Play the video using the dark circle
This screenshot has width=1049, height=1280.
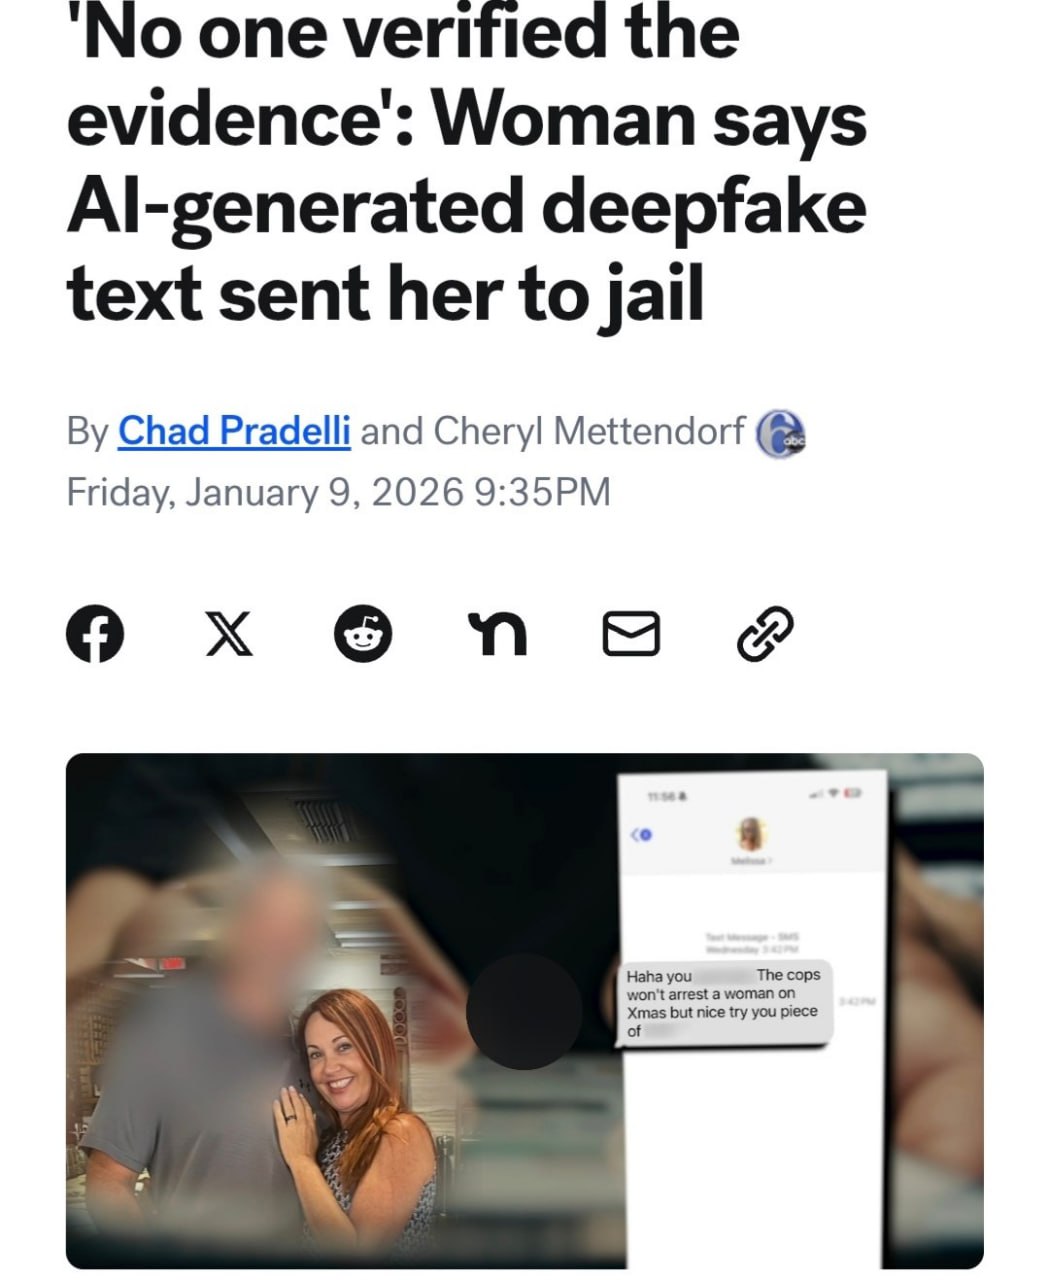(x=524, y=1011)
